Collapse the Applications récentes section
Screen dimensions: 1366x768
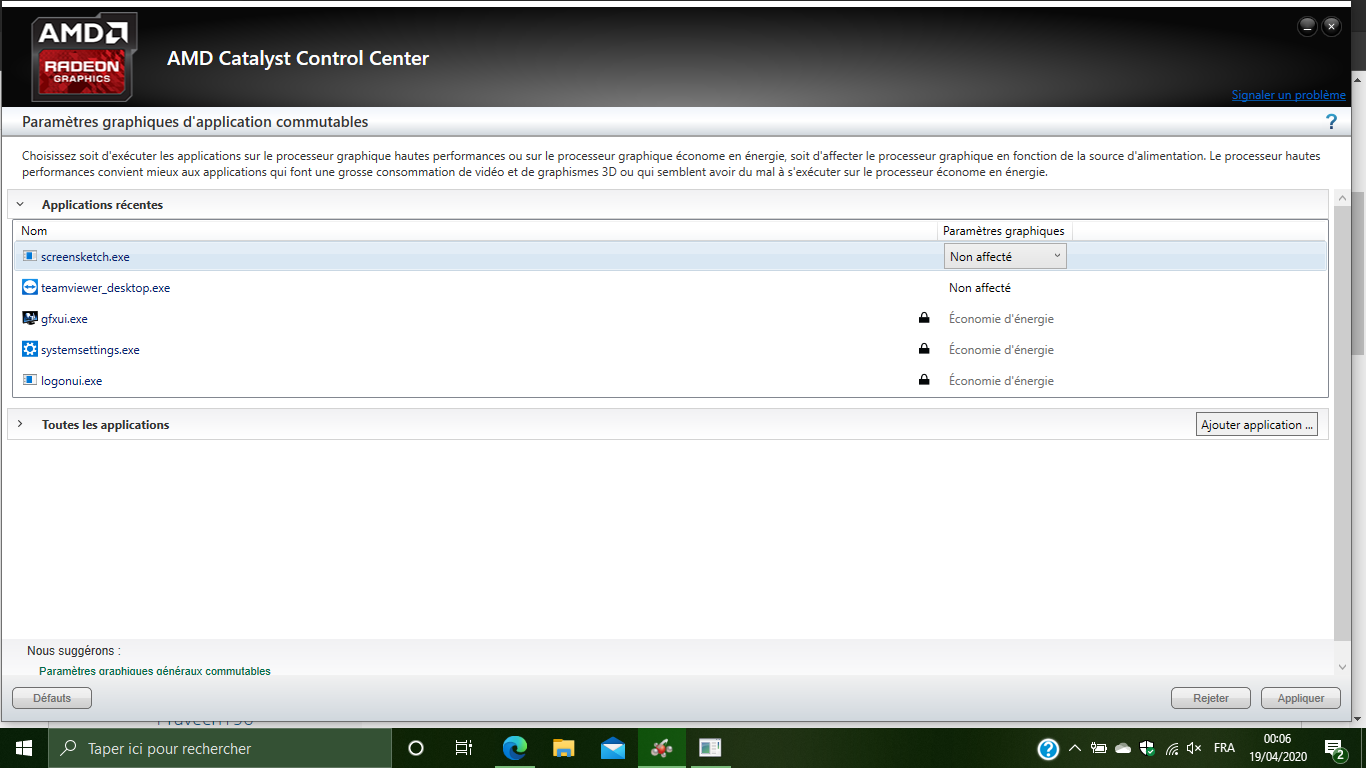pos(20,204)
